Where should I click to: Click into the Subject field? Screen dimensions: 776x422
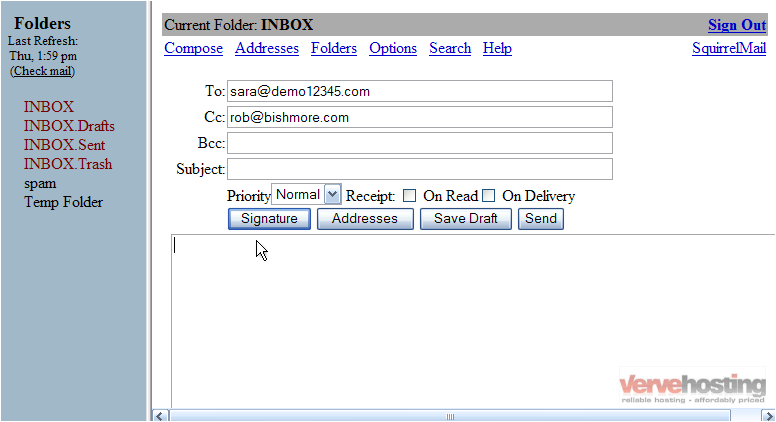[420, 169]
